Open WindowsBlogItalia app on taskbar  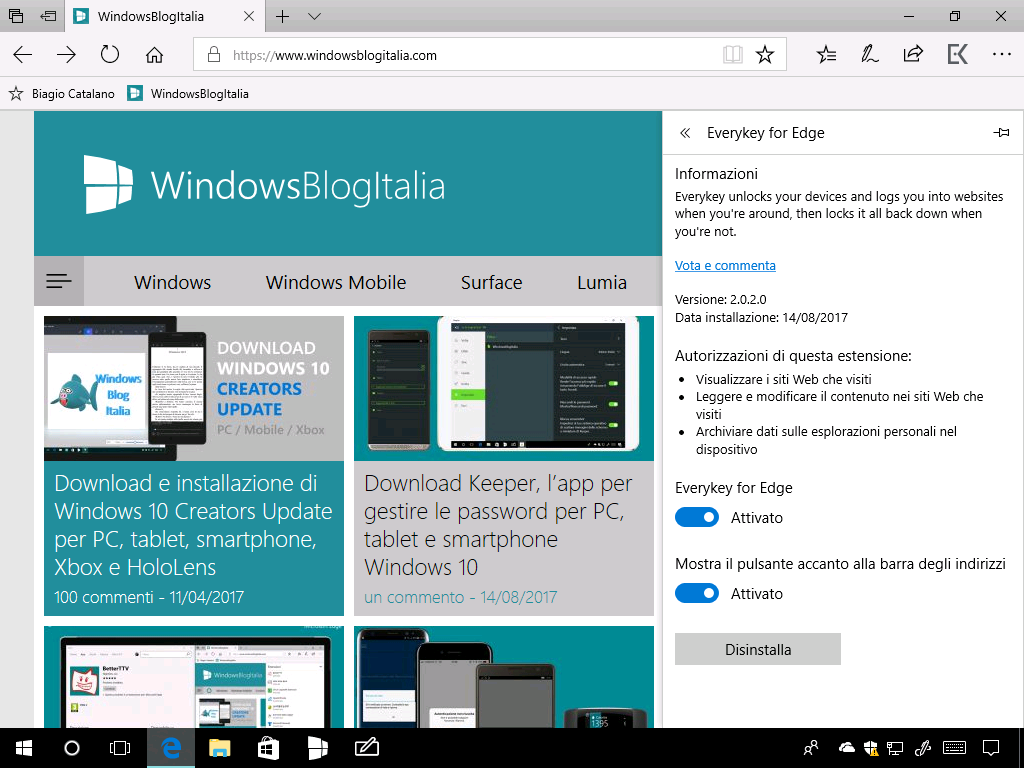pos(317,748)
